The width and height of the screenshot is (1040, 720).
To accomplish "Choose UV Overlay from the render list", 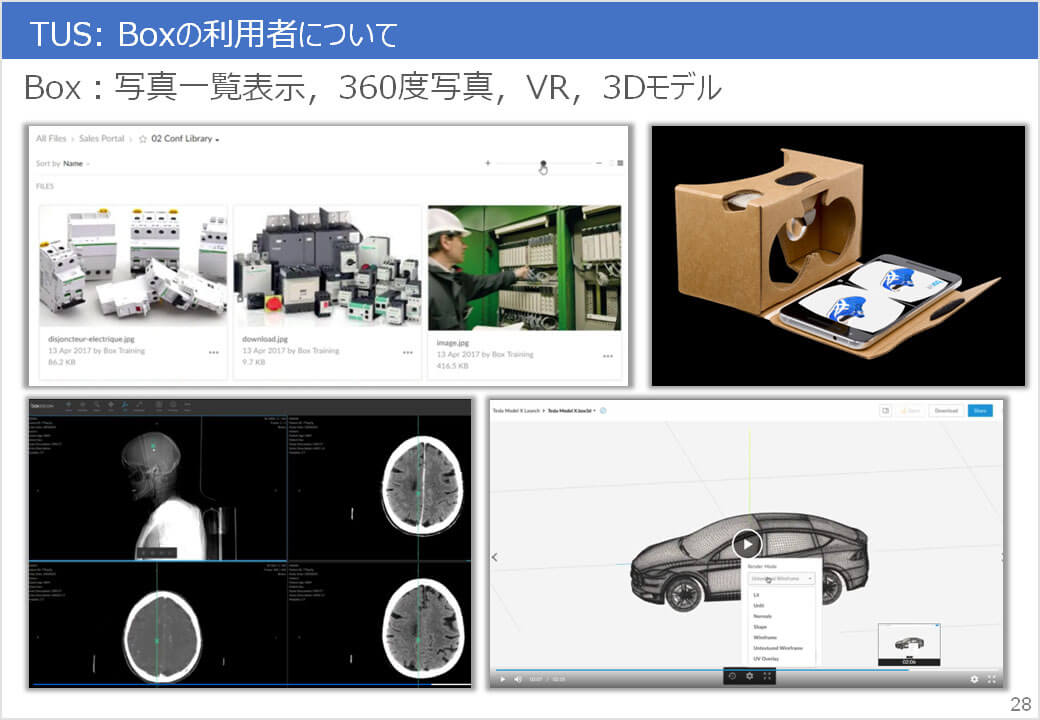I will 765,659.
